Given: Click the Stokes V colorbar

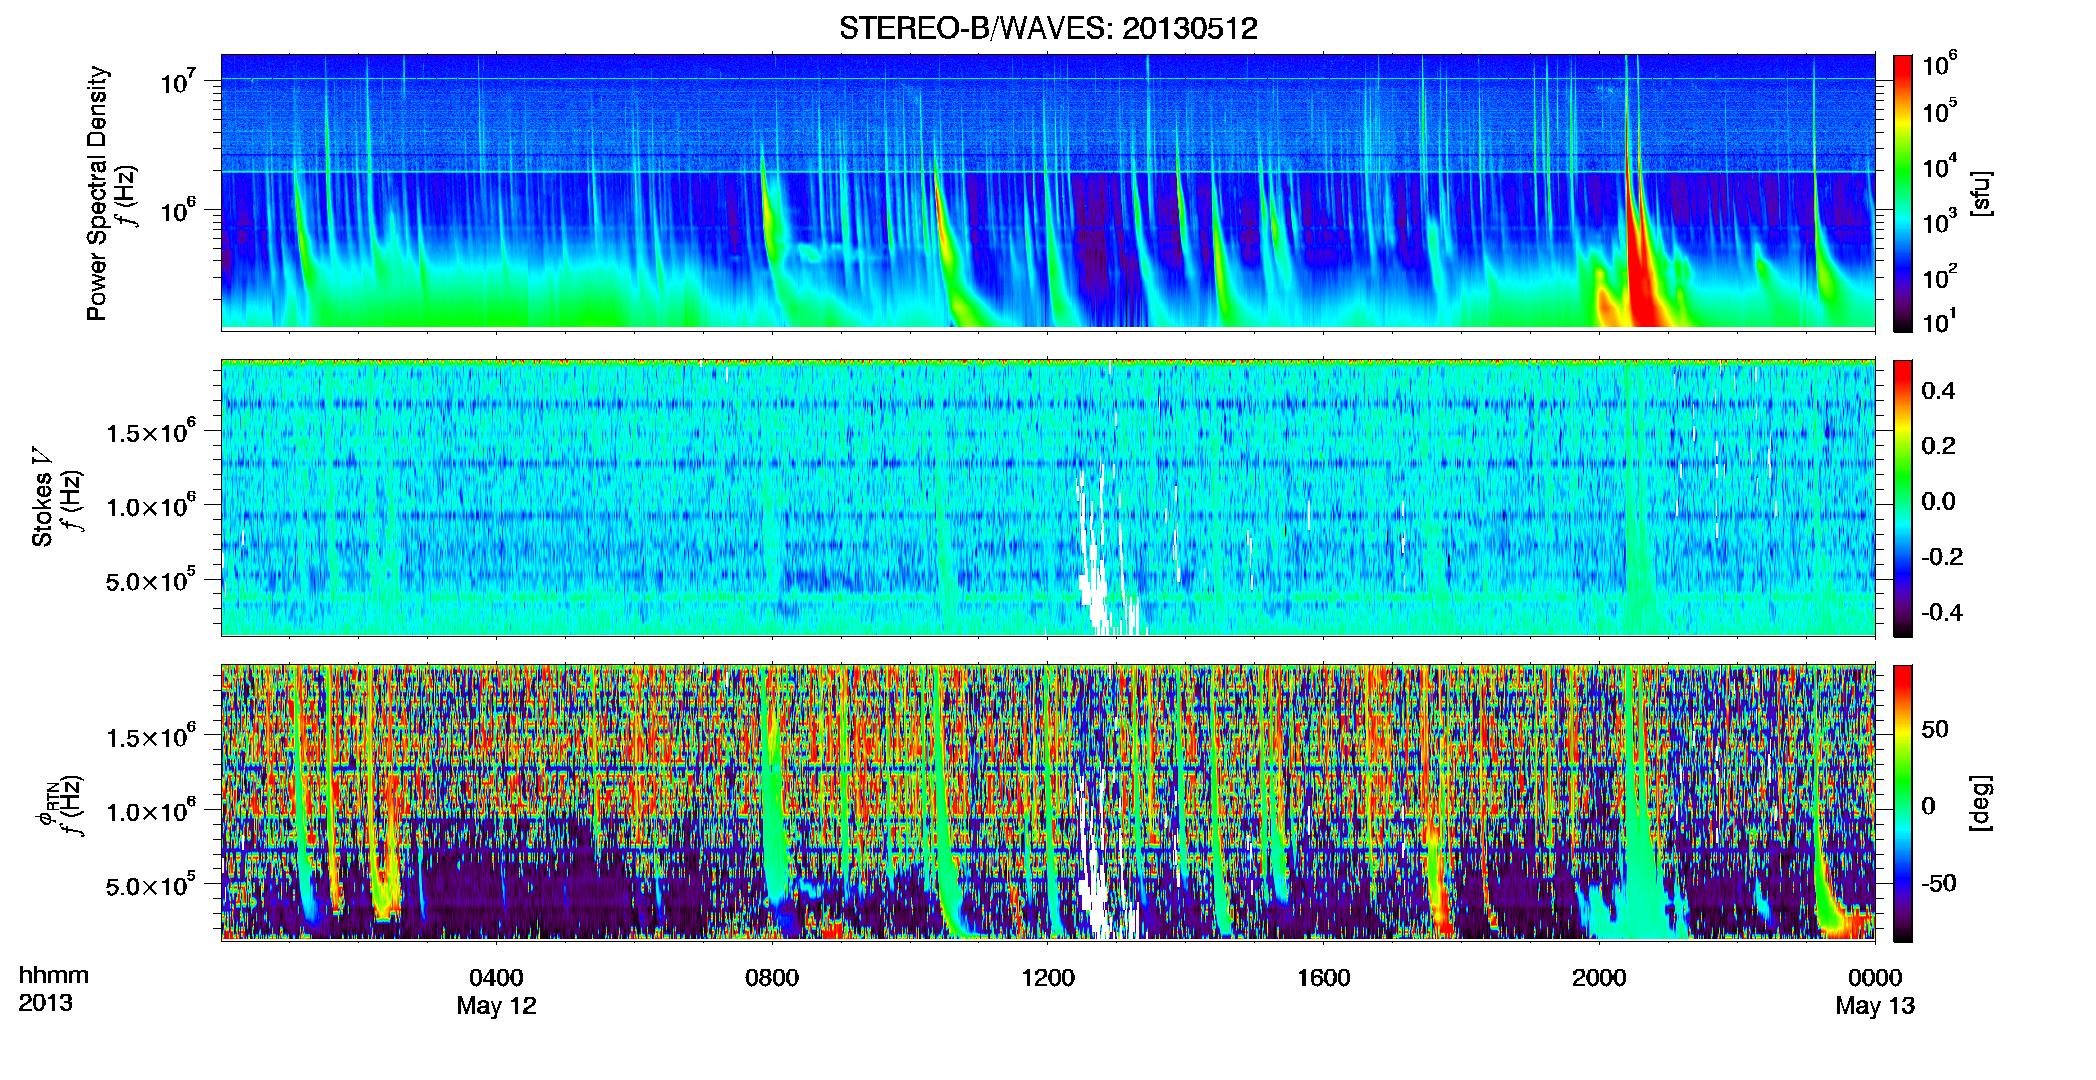Looking at the screenshot, I should coord(1903,498).
